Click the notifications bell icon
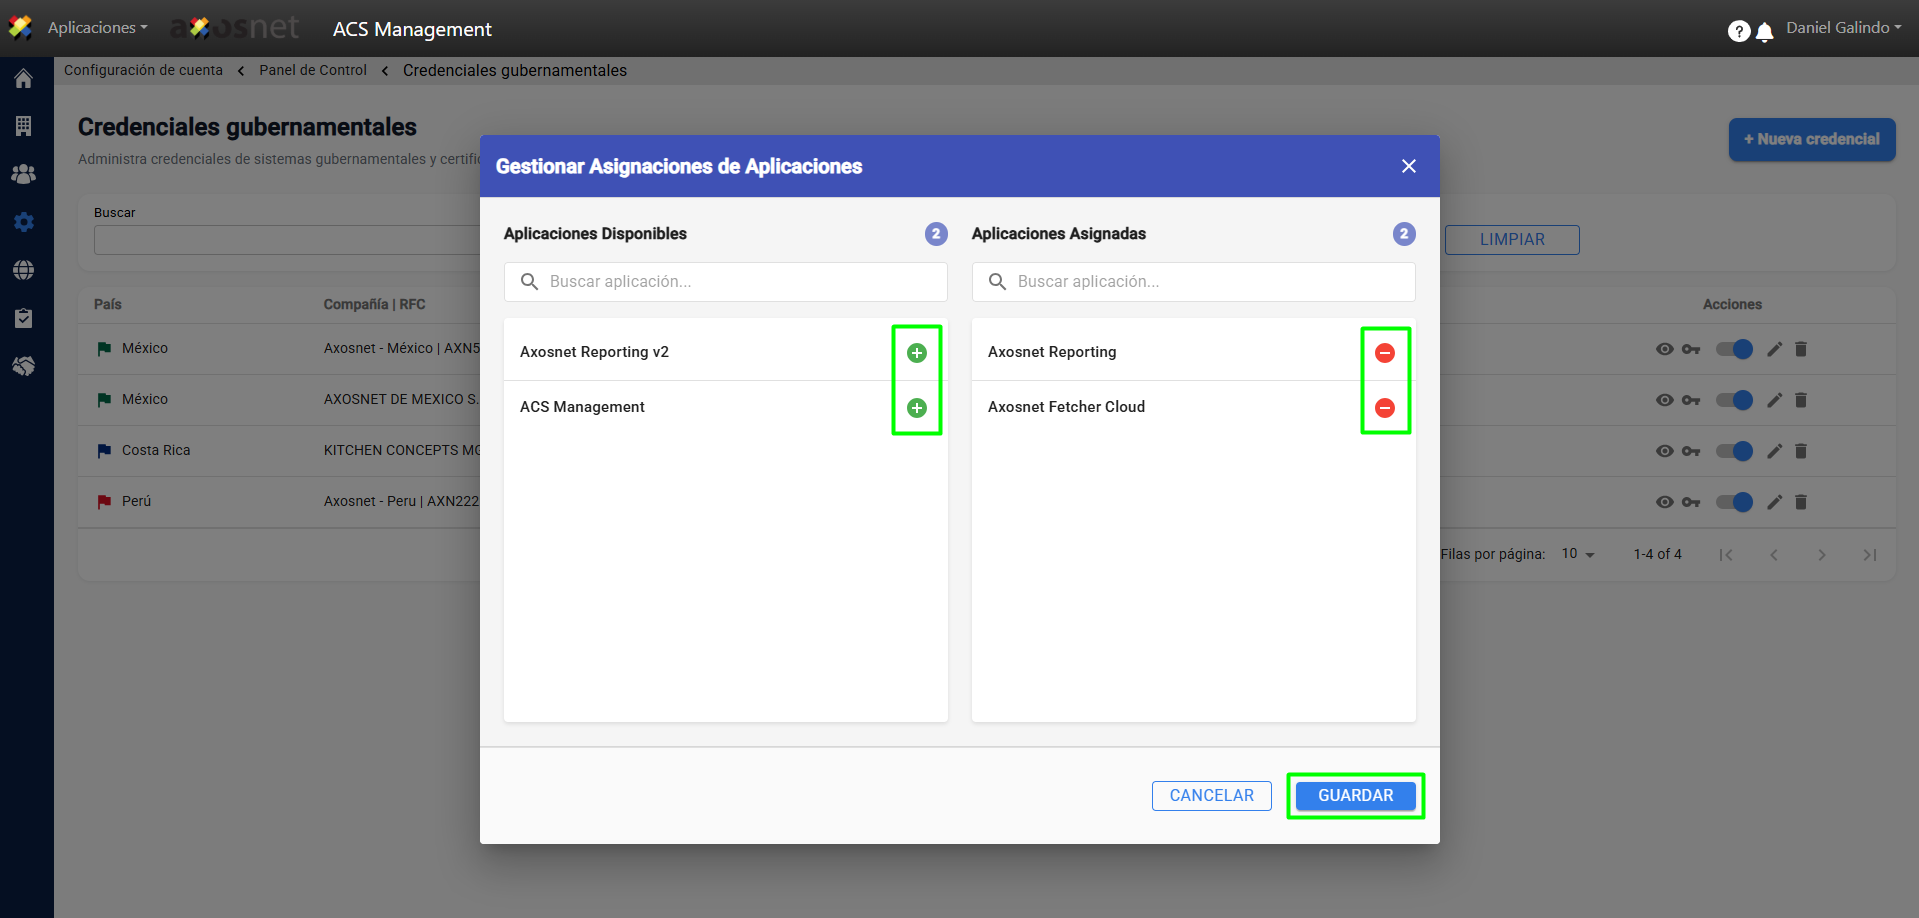This screenshot has height=918, width=1919. tap(1765, 32)
